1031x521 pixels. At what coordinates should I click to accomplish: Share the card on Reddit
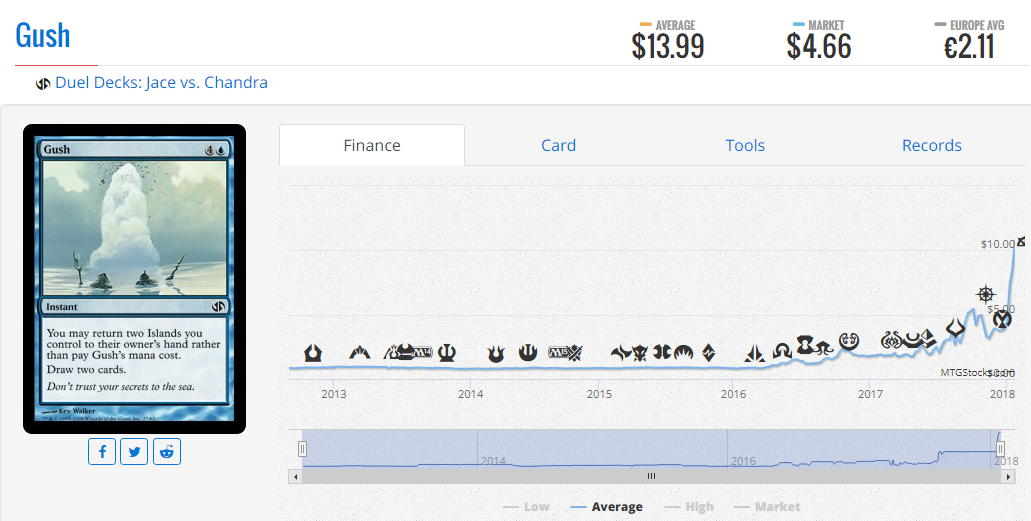coord(166,452)
